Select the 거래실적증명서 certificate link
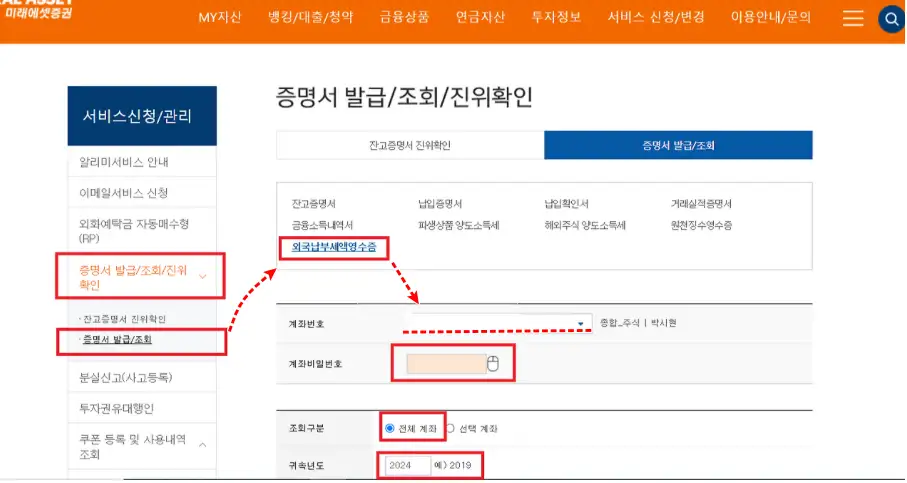The image size is (907, 483). point(701,204)
